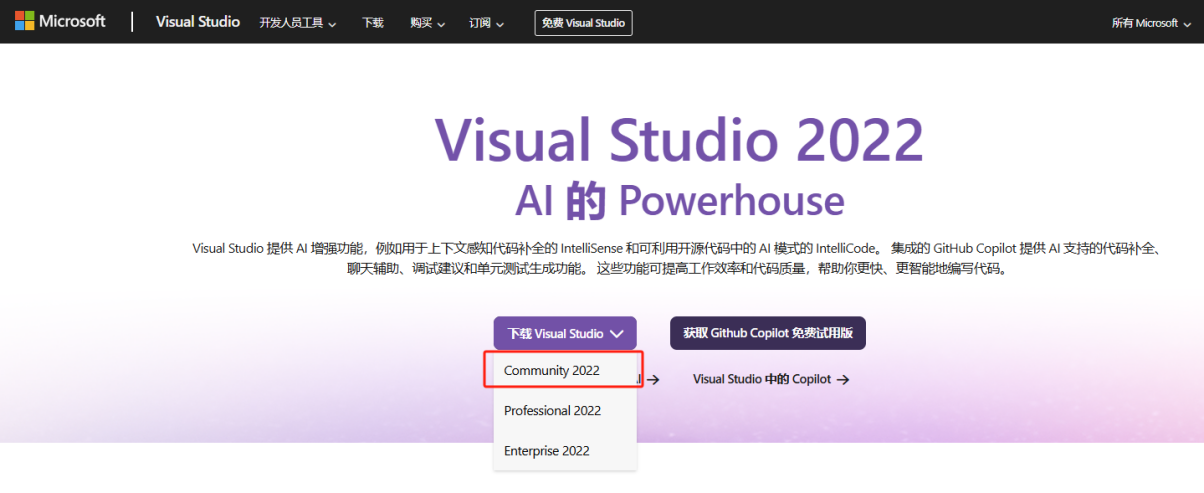Open the 下载 menu item
Viewport: 1204px width, 493px height.
tap(373, 23)
